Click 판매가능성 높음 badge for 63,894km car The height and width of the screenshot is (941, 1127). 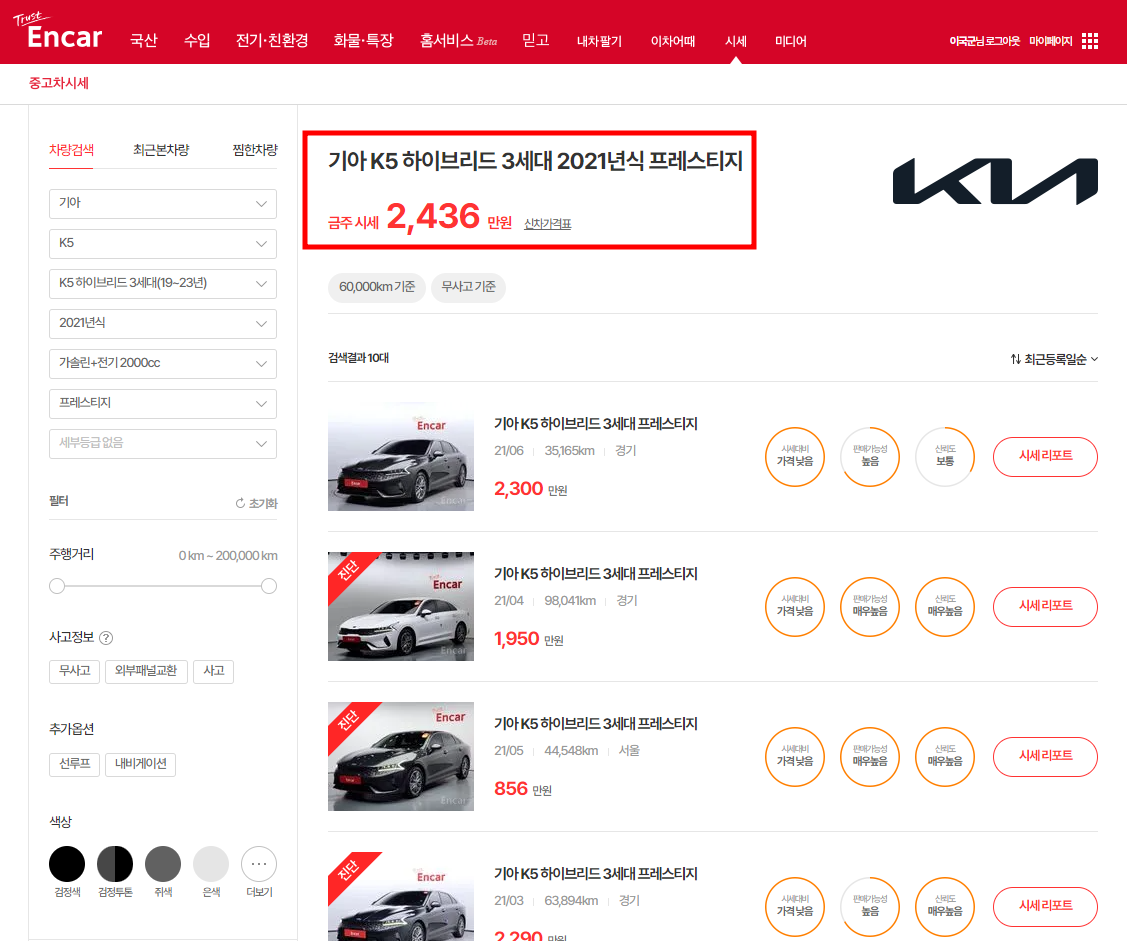point(870,907)
